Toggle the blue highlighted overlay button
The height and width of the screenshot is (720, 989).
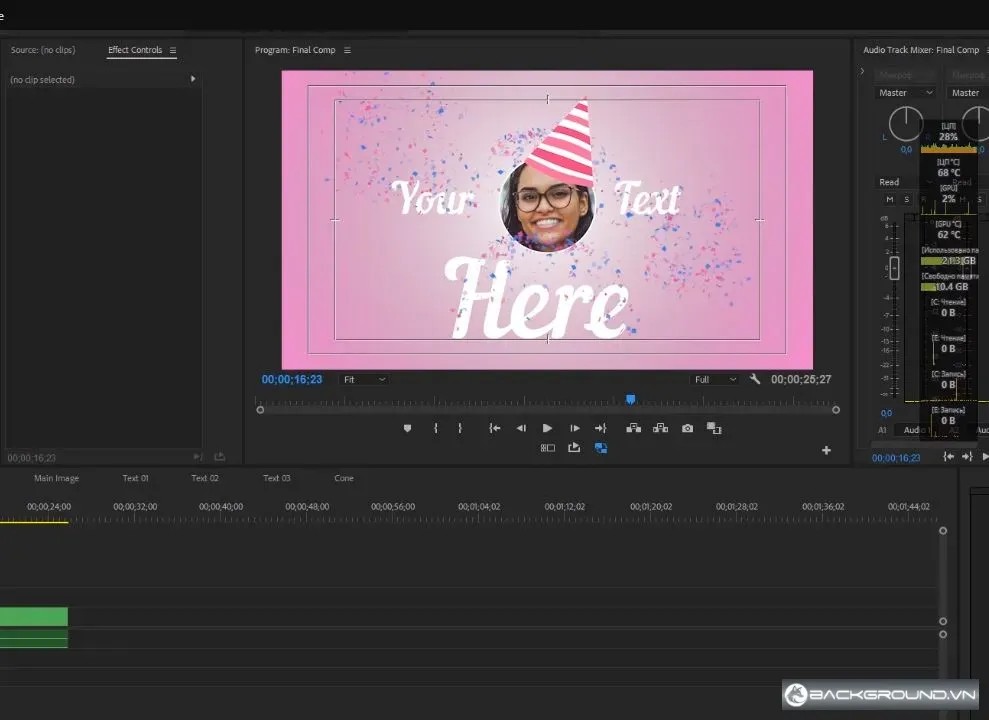600,448
